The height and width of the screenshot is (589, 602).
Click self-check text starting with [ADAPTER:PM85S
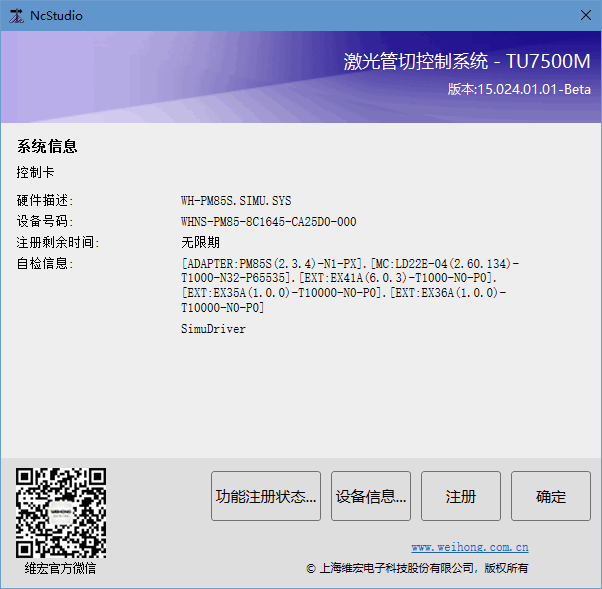coord(350,285)
